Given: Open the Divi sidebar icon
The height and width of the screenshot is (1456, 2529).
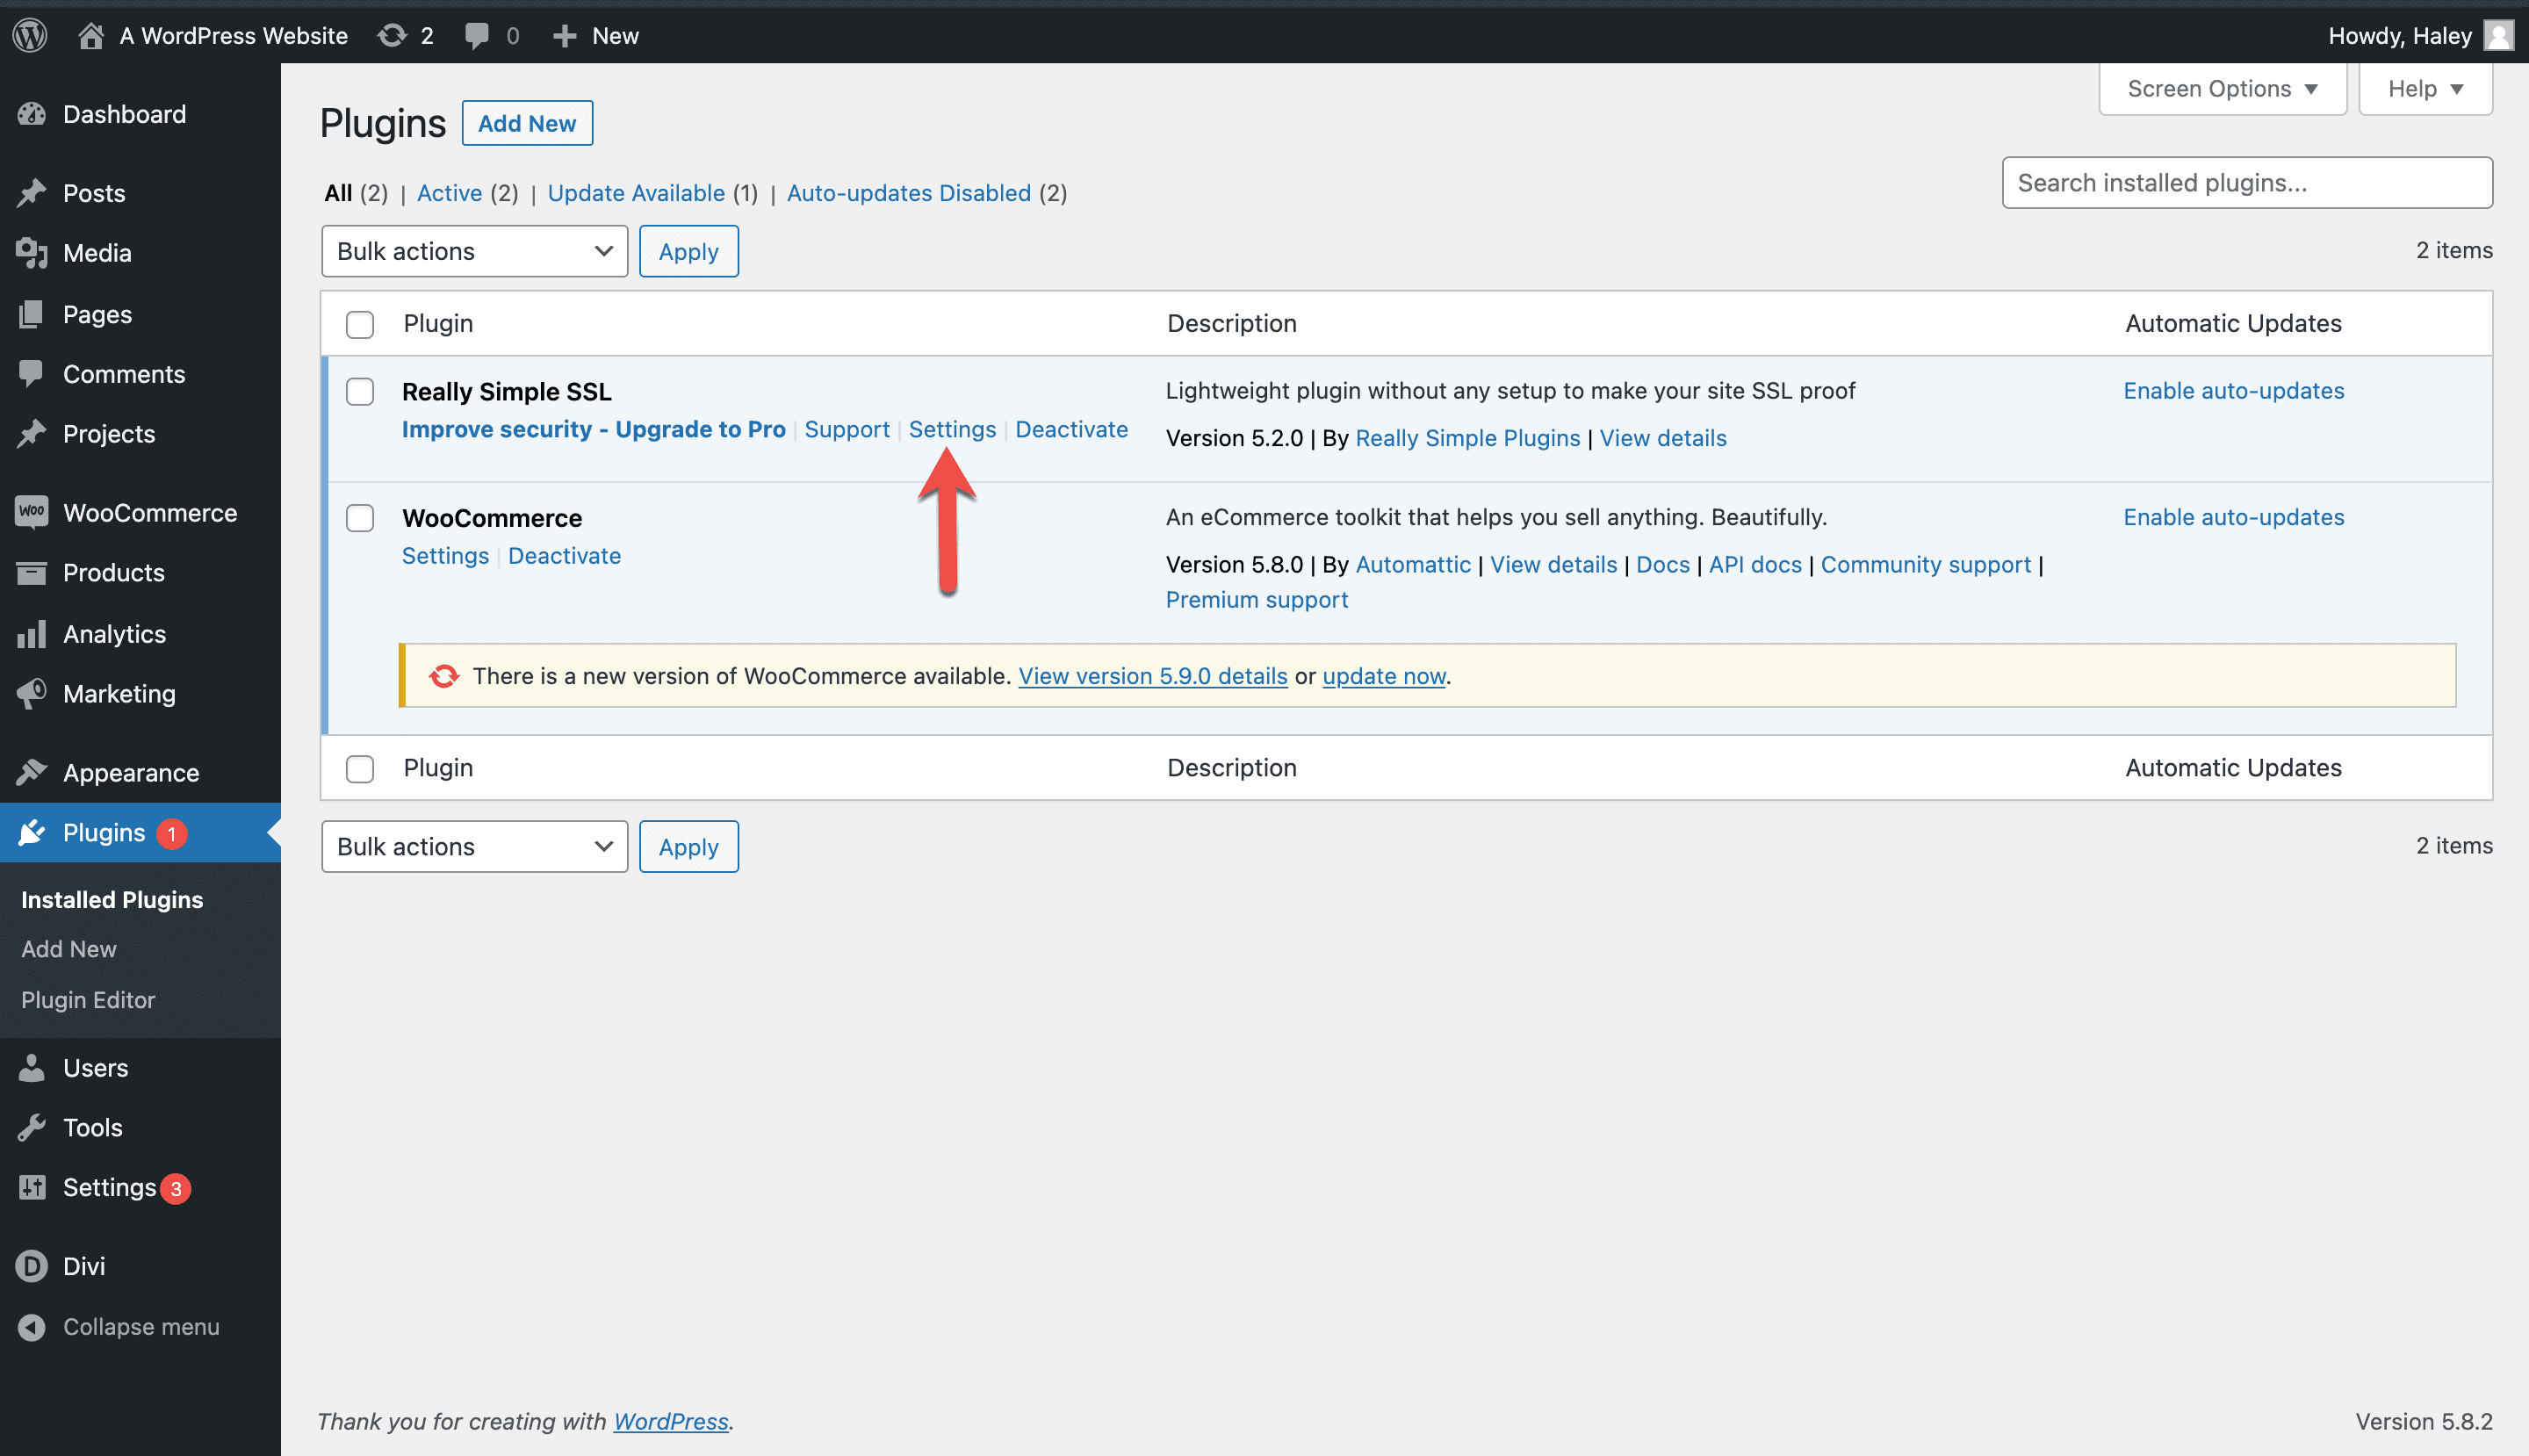Looking at the screenshot, I should click(32, 1266).
